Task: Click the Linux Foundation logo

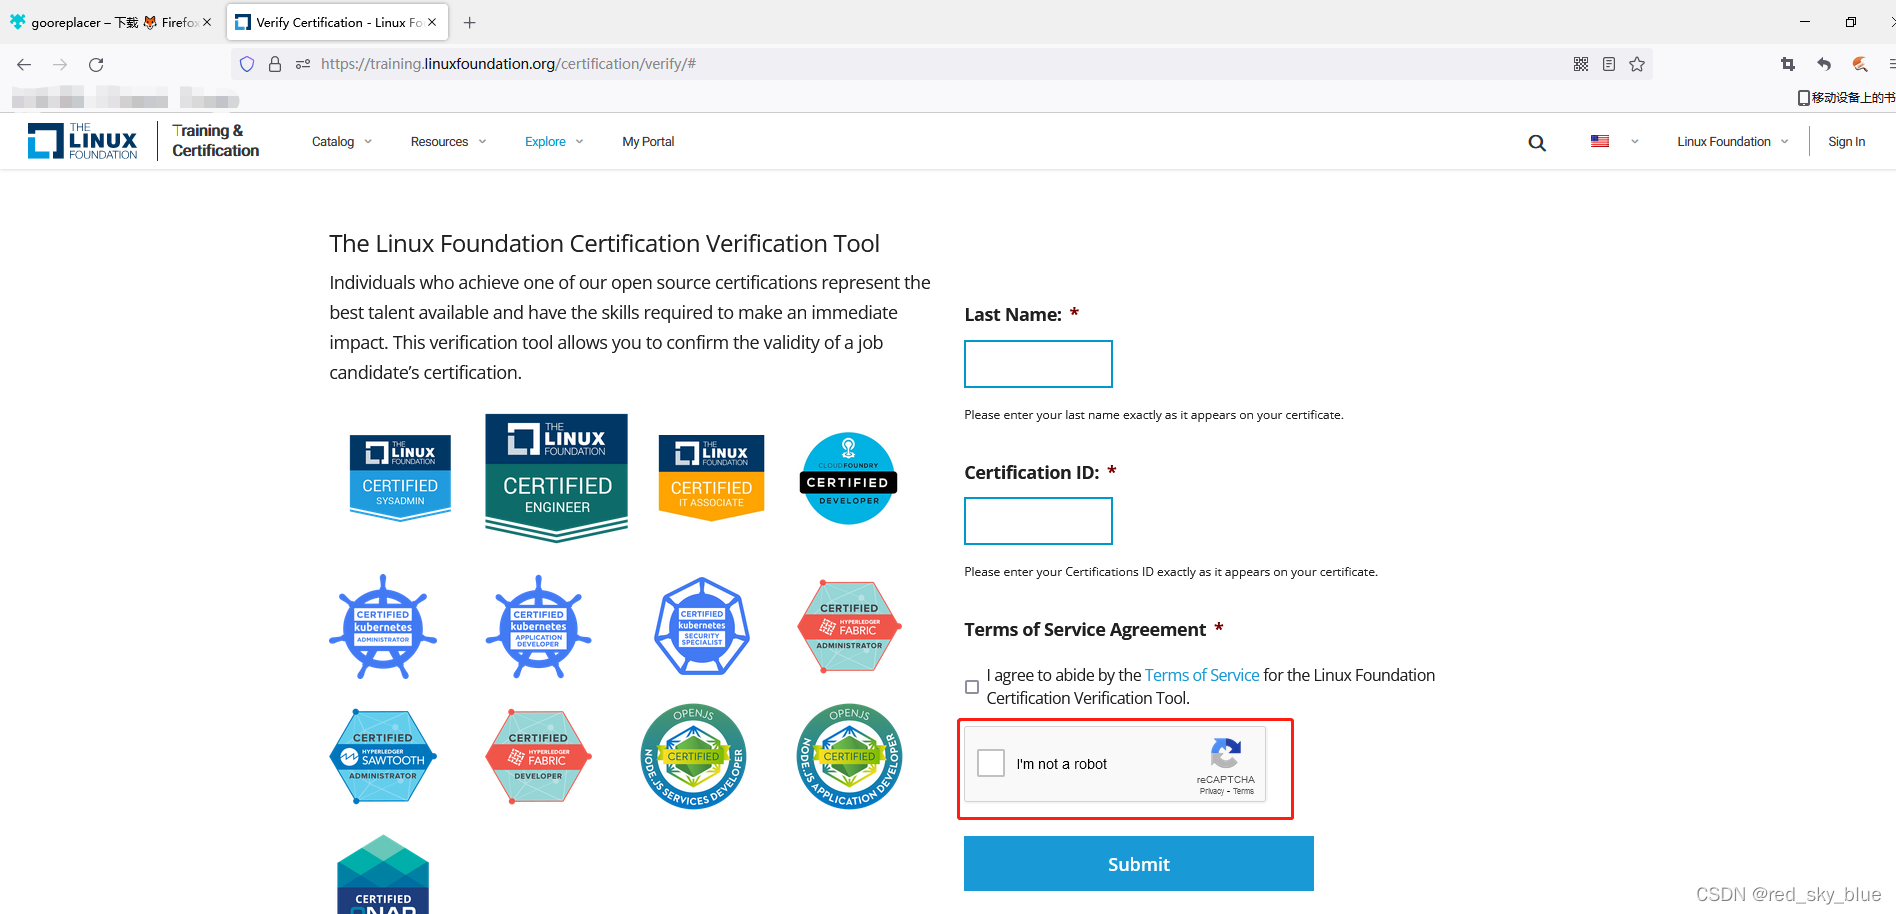Action: (83, 141)
